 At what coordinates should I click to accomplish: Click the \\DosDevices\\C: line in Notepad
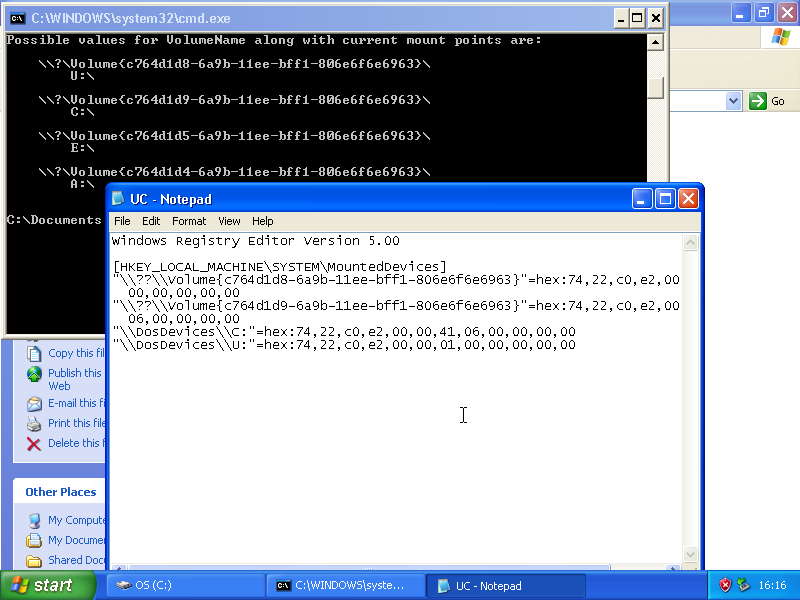(x=344, y=332)
